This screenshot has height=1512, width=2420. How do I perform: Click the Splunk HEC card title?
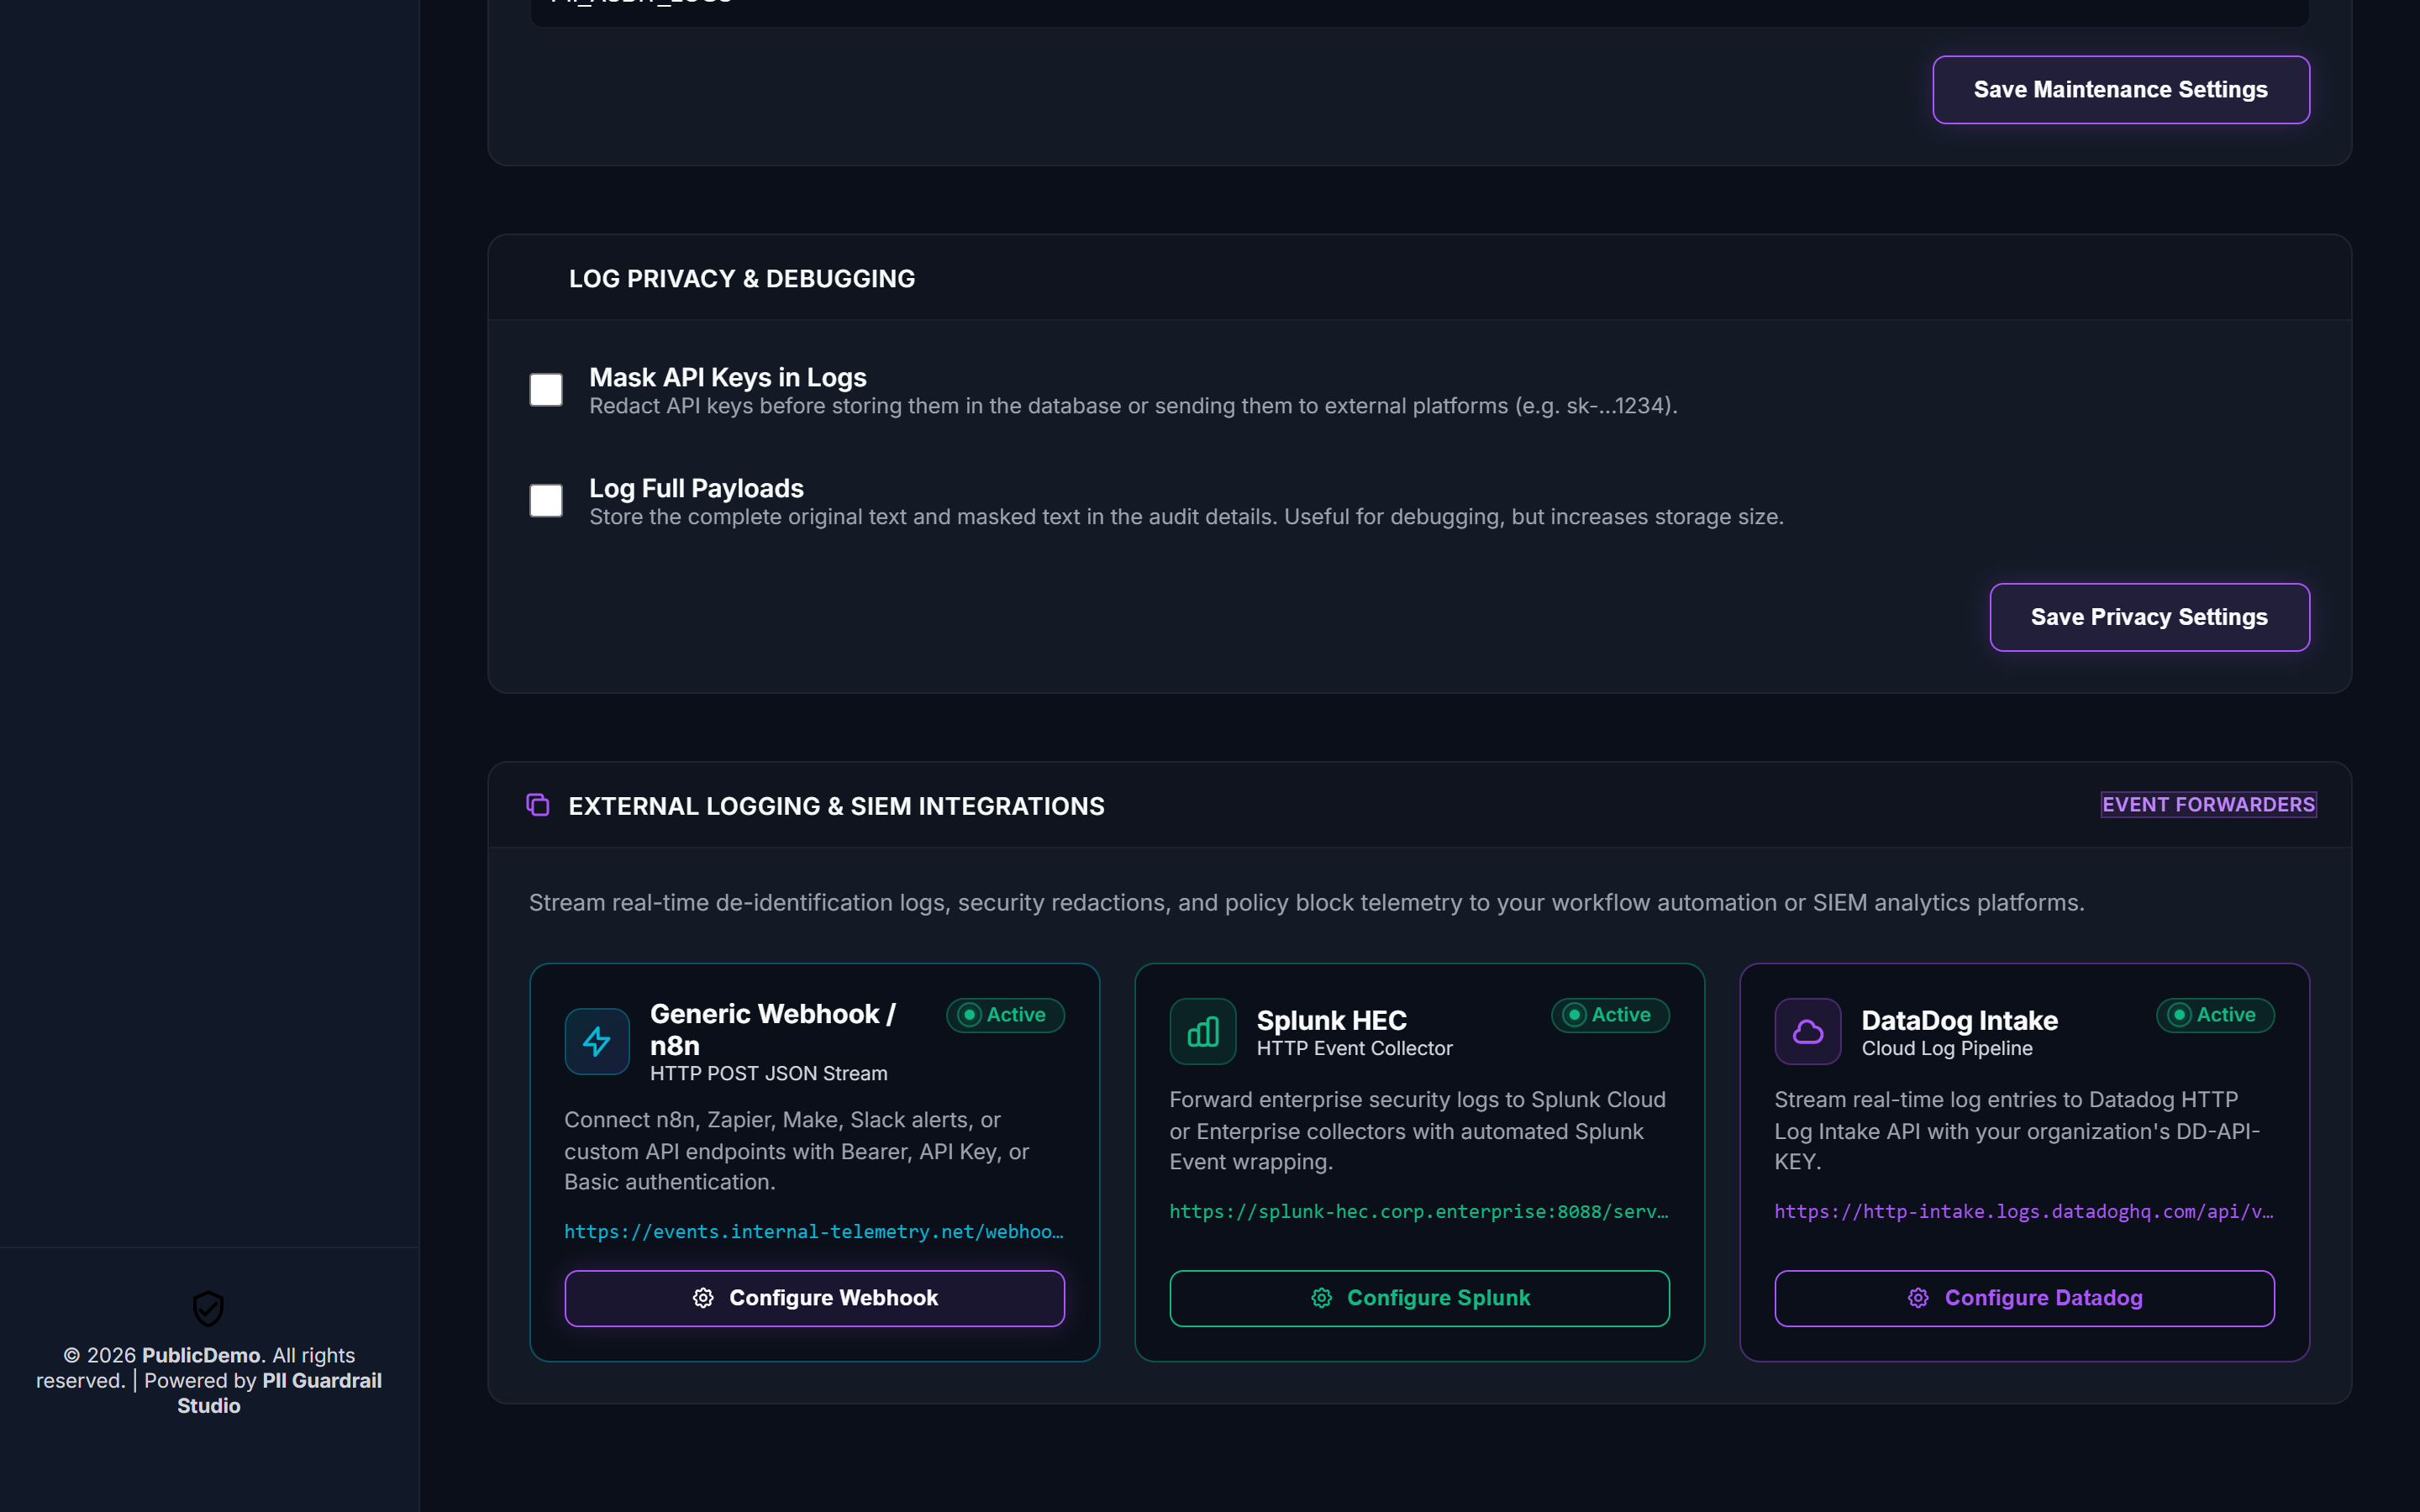[x=1331, y=1020]
